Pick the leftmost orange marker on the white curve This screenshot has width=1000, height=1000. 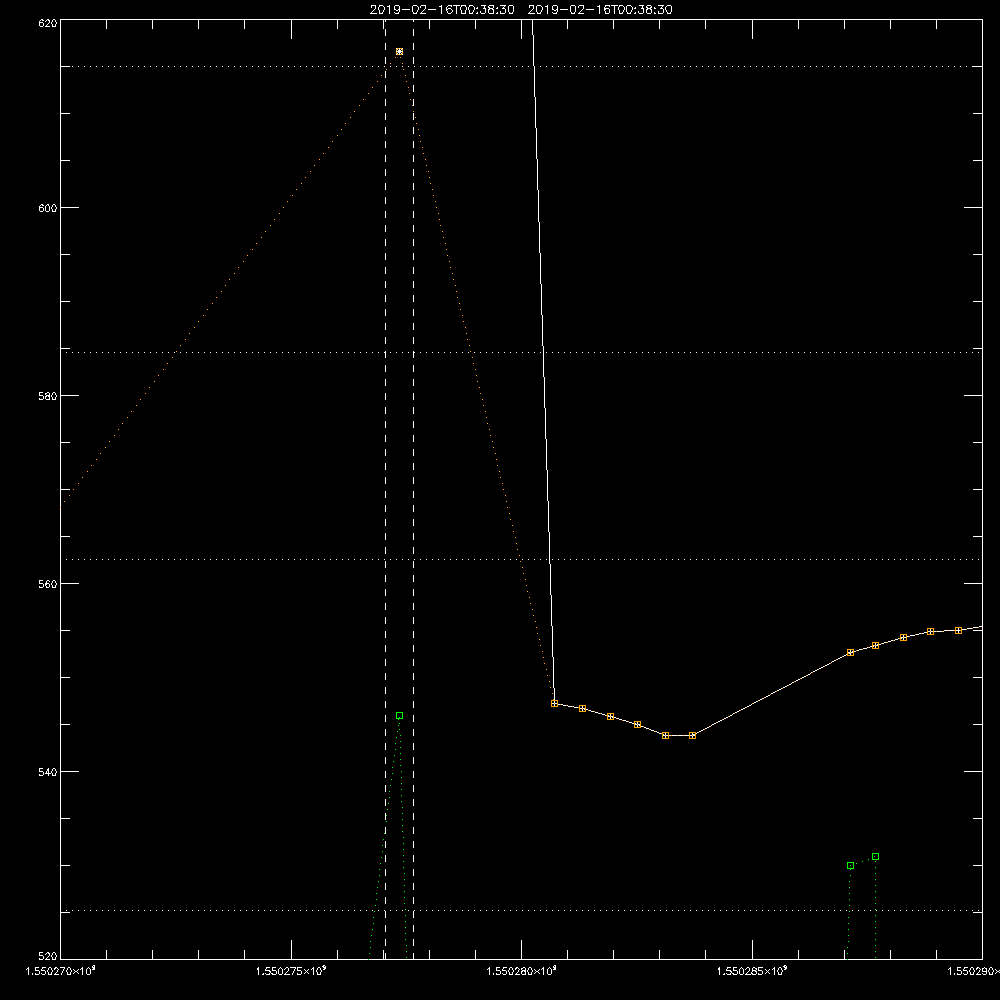click(554, 703)
